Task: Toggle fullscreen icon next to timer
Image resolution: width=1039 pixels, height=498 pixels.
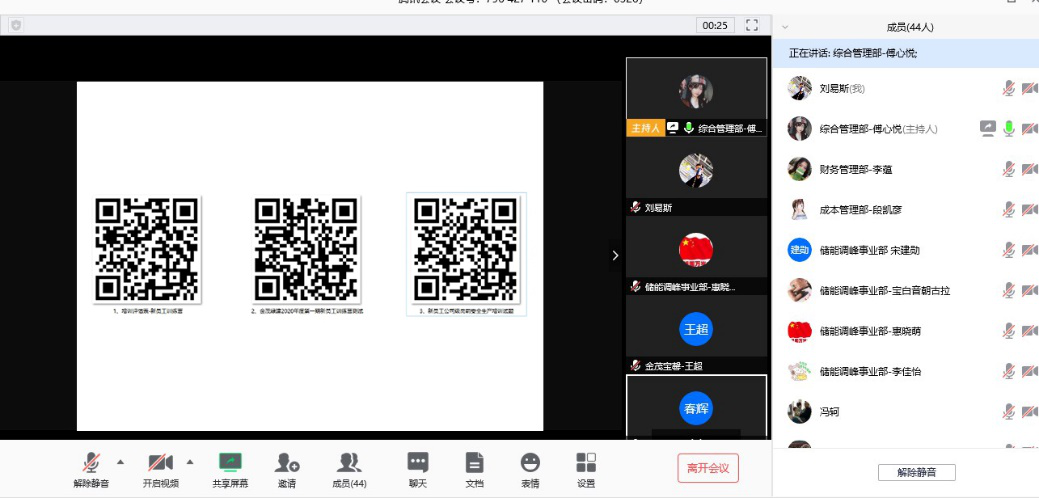Action: tap(751, 25)
